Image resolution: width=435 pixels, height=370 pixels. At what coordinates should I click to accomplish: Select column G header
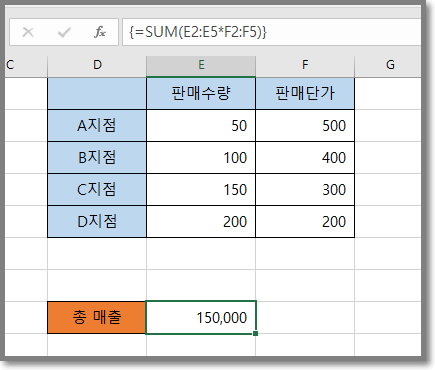pyautogui.click(x=388, y=65)
